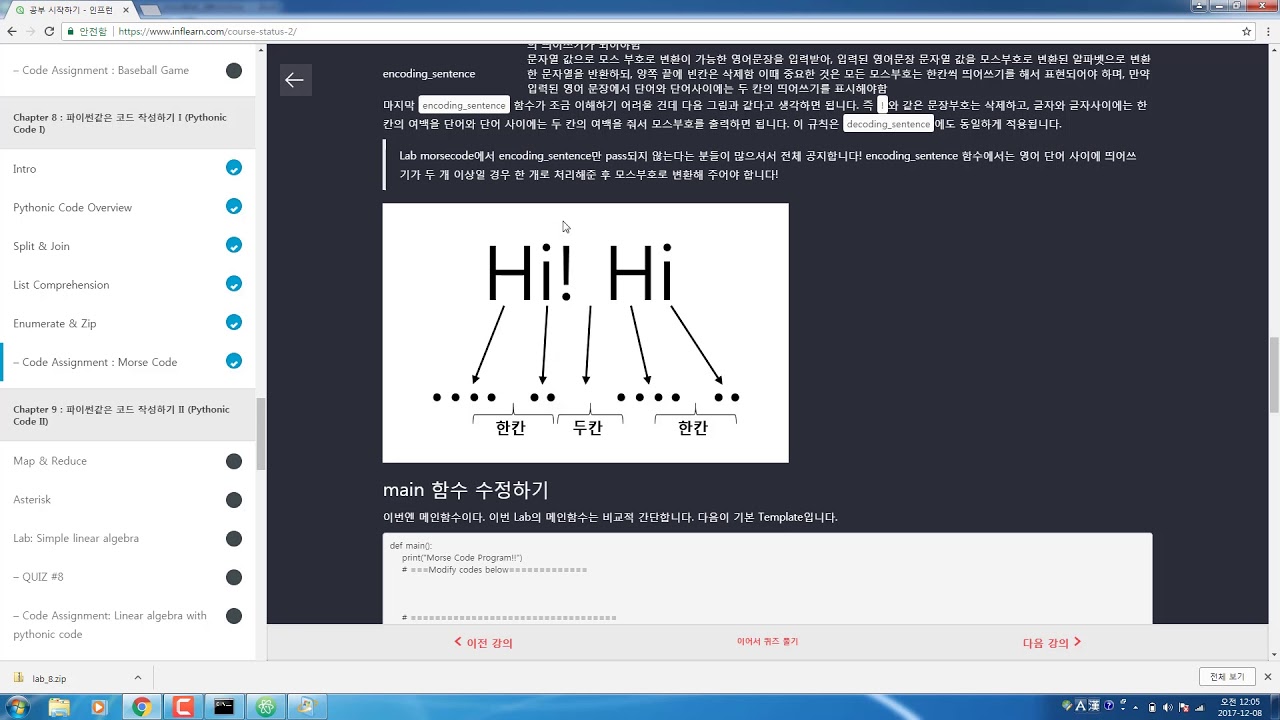
Task: Click the Hi! Hi morse code diagram image
Action: (x=585, y=333)
